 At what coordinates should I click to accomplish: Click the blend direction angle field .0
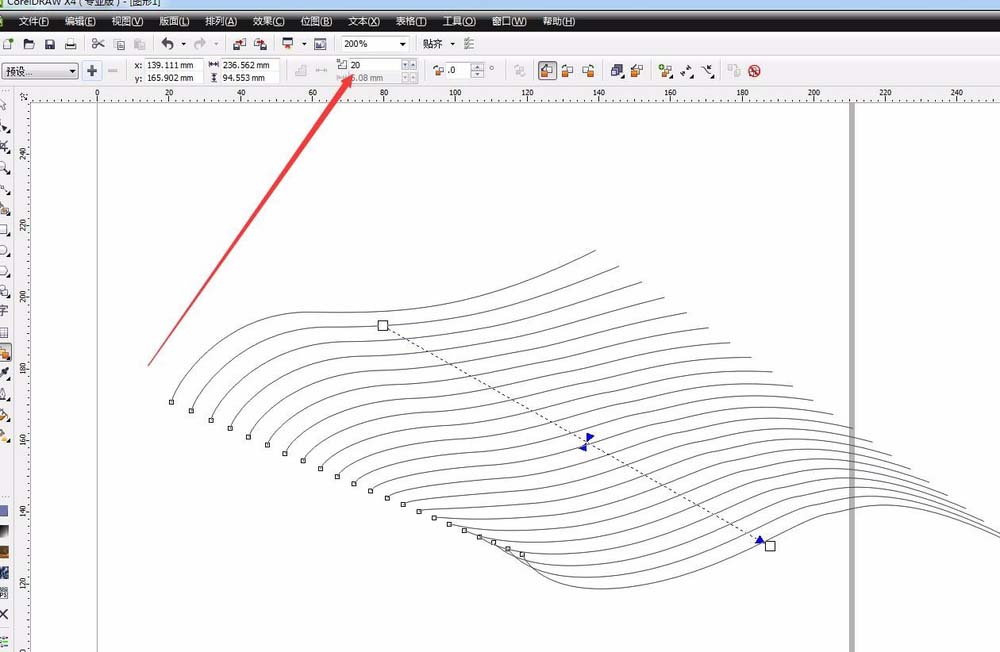[458, 70]
